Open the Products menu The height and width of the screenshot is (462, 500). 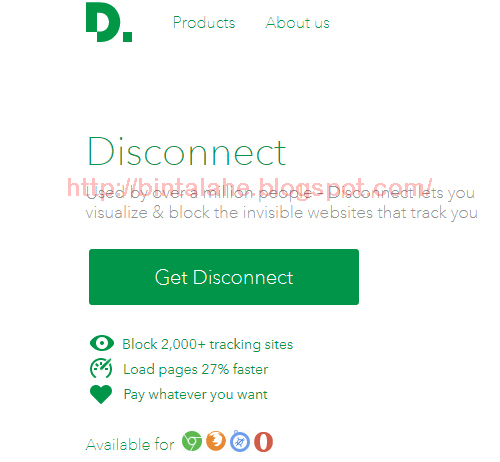point(204,23)
